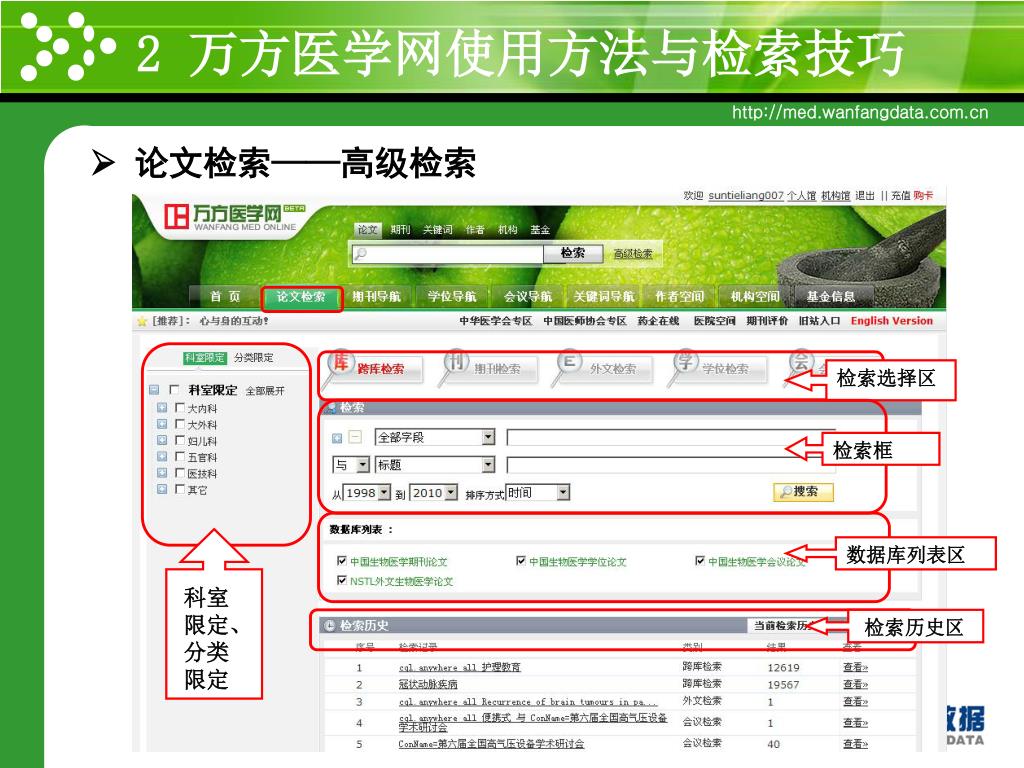Image resolution: width=1024 pixels, height=768 pixels.
Task: Click the English Version link
Action: (891, 321)
